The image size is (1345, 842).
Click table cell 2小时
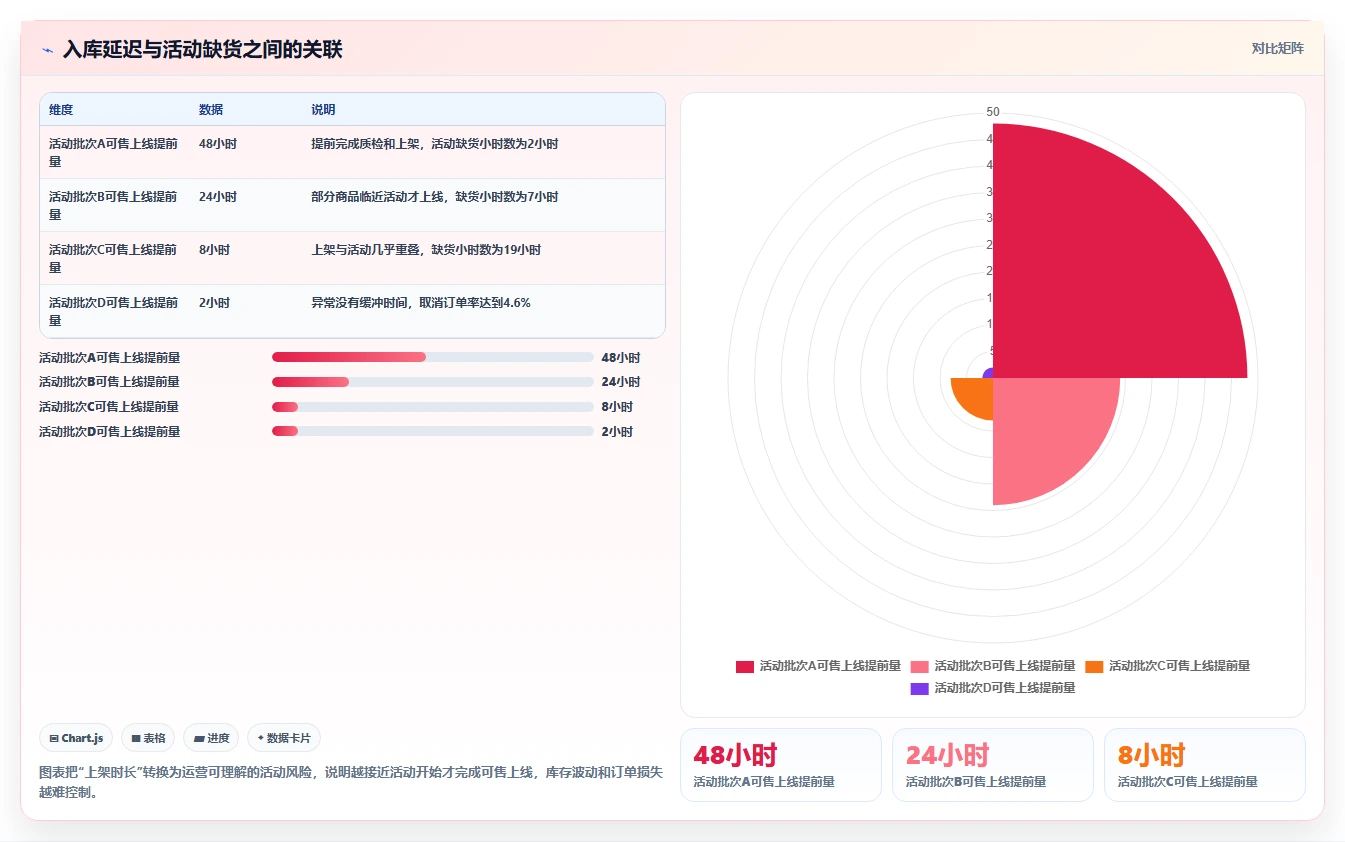(x=214, y=303)
